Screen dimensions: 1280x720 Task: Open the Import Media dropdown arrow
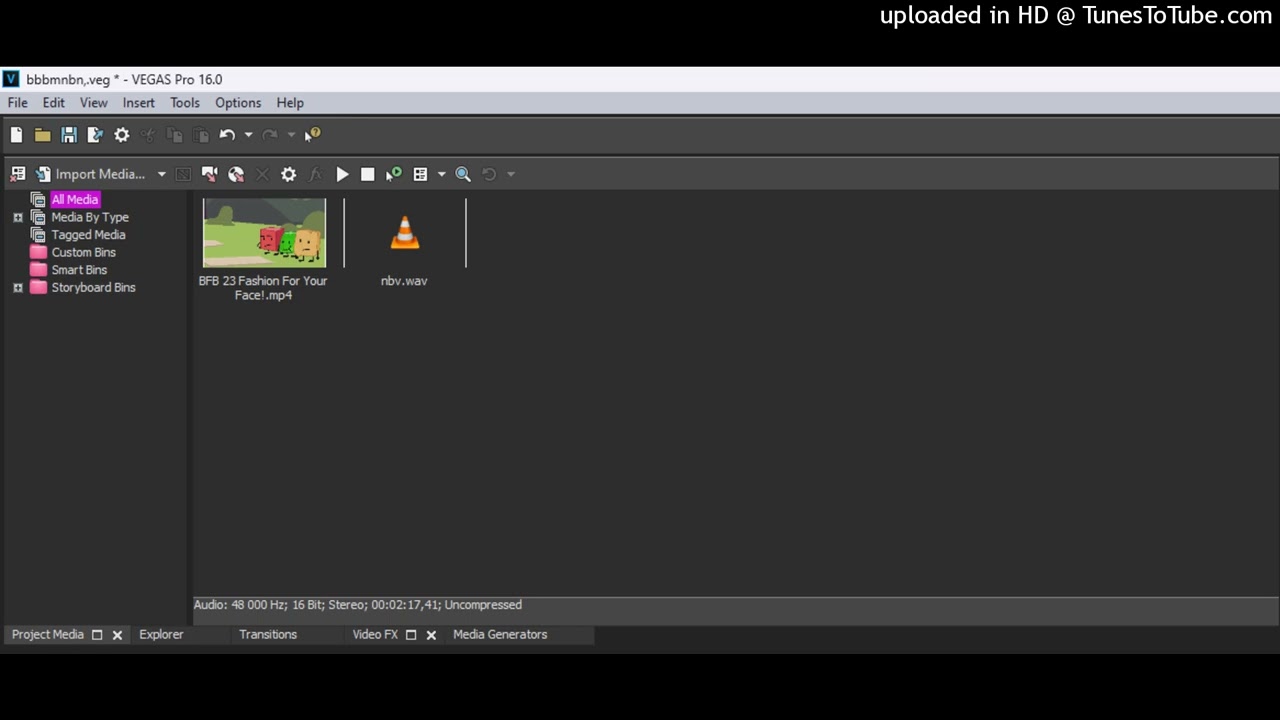click(x=161, y=174)
